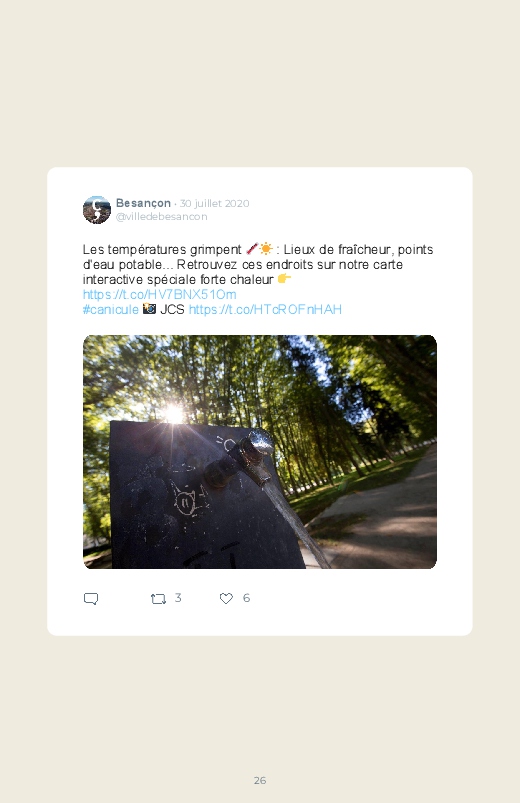520x803 pixels.
Task: Click the like count 6
Action: coord(246,598)
